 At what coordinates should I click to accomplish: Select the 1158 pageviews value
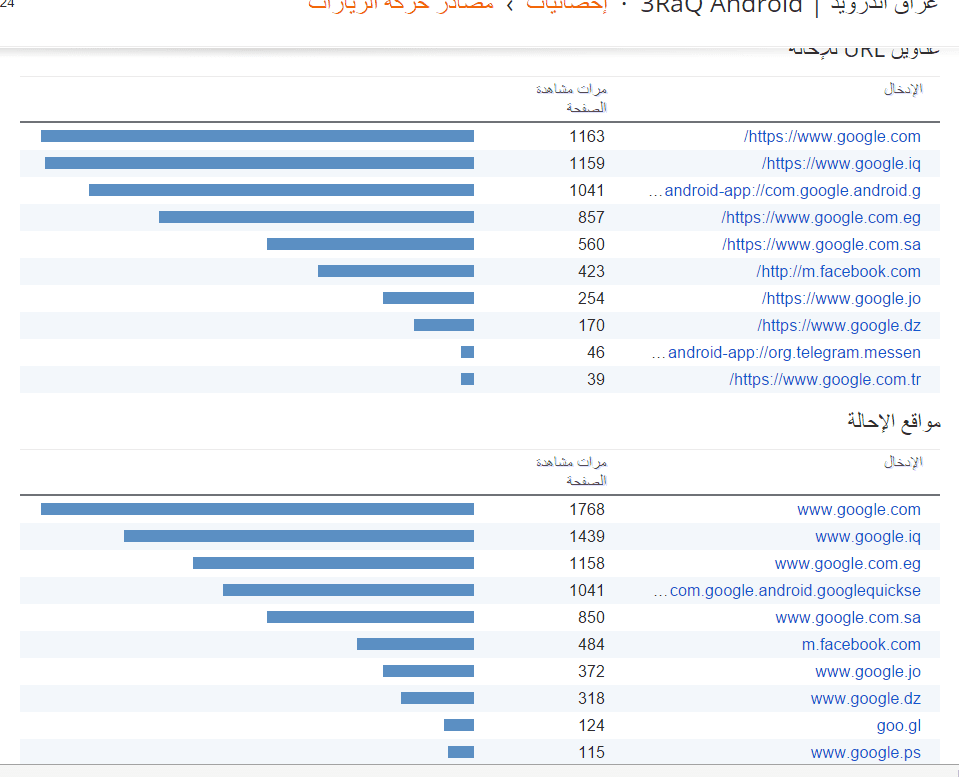pyautogui.click(x=587, y=563)
